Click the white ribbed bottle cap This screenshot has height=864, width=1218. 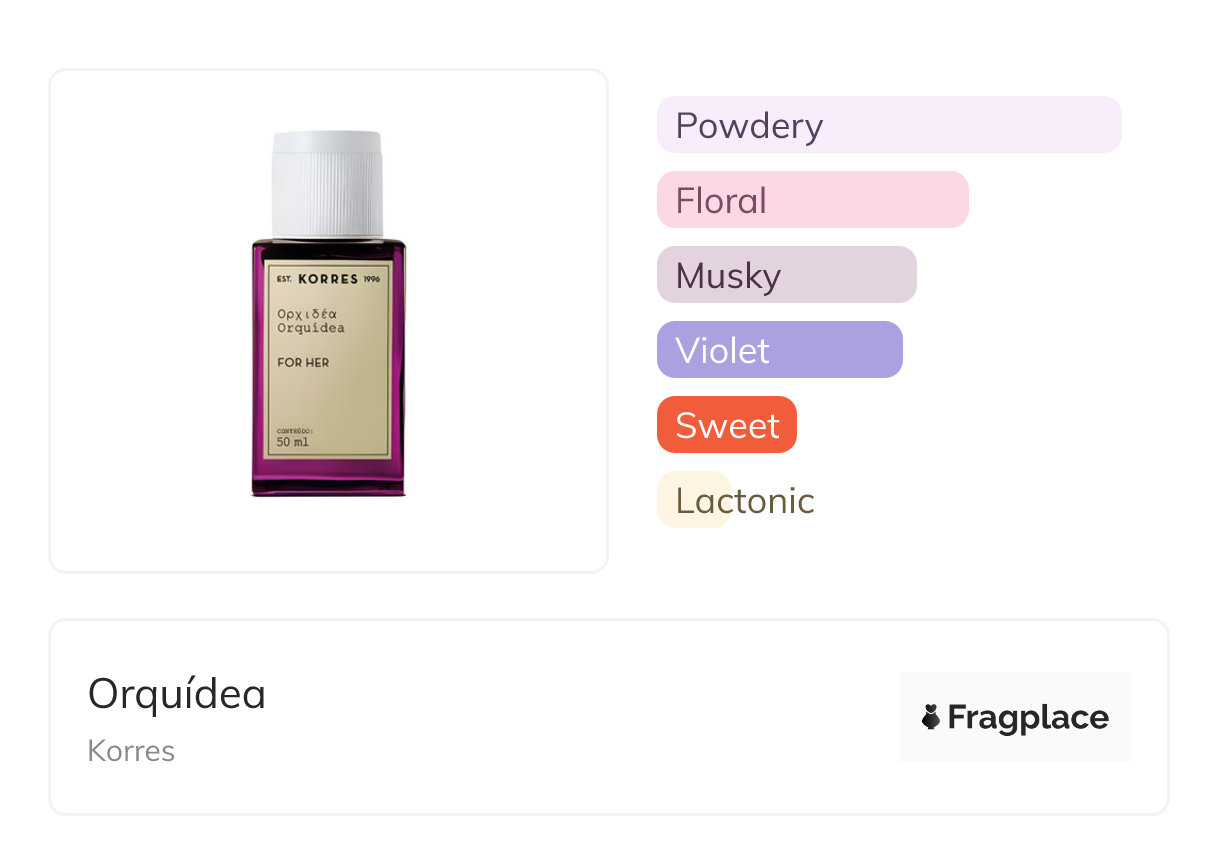tap(328, 185)
